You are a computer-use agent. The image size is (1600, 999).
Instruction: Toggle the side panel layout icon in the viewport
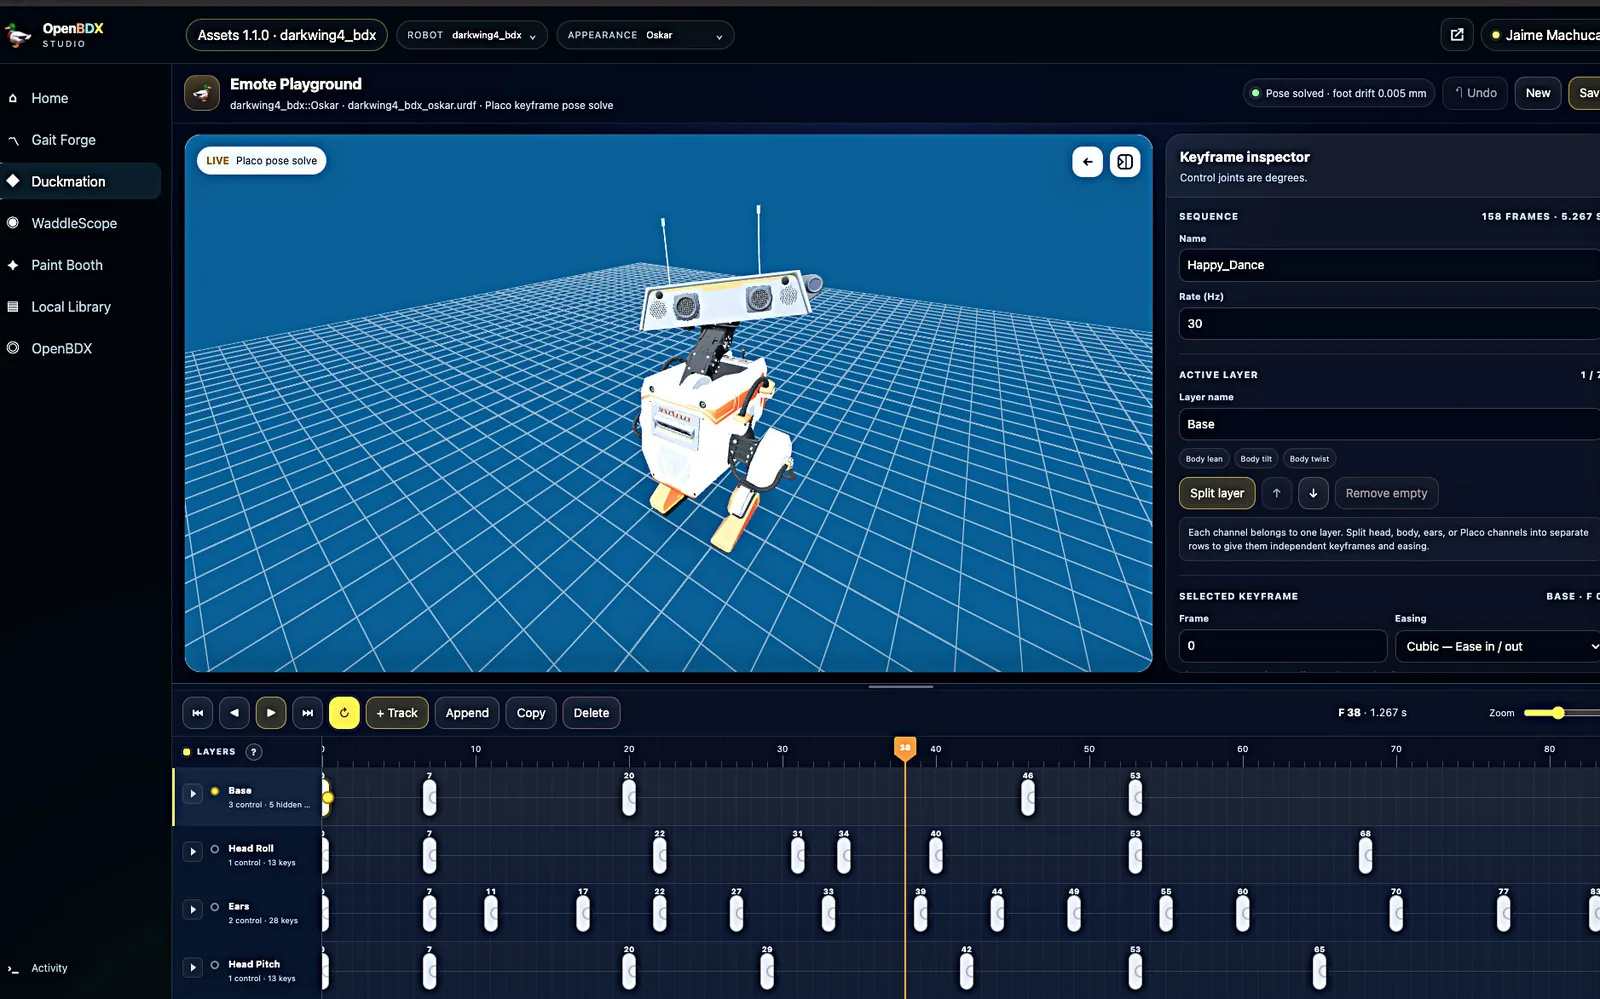(1125, 162)
